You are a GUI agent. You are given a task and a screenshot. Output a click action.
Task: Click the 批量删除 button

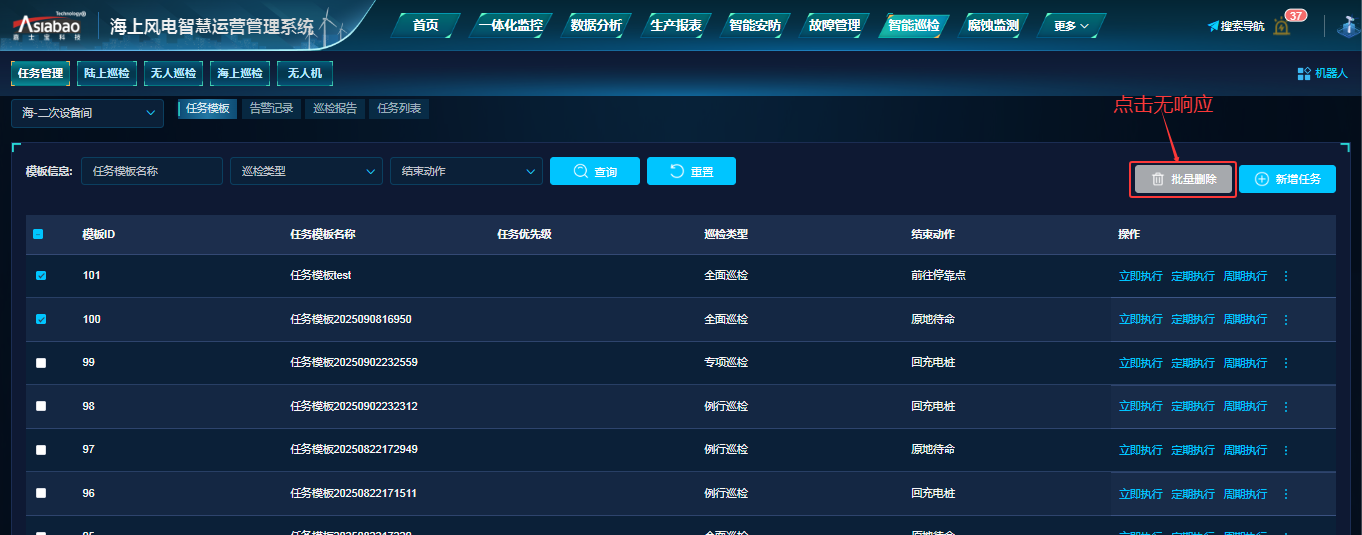click(x=1183, y=179)
